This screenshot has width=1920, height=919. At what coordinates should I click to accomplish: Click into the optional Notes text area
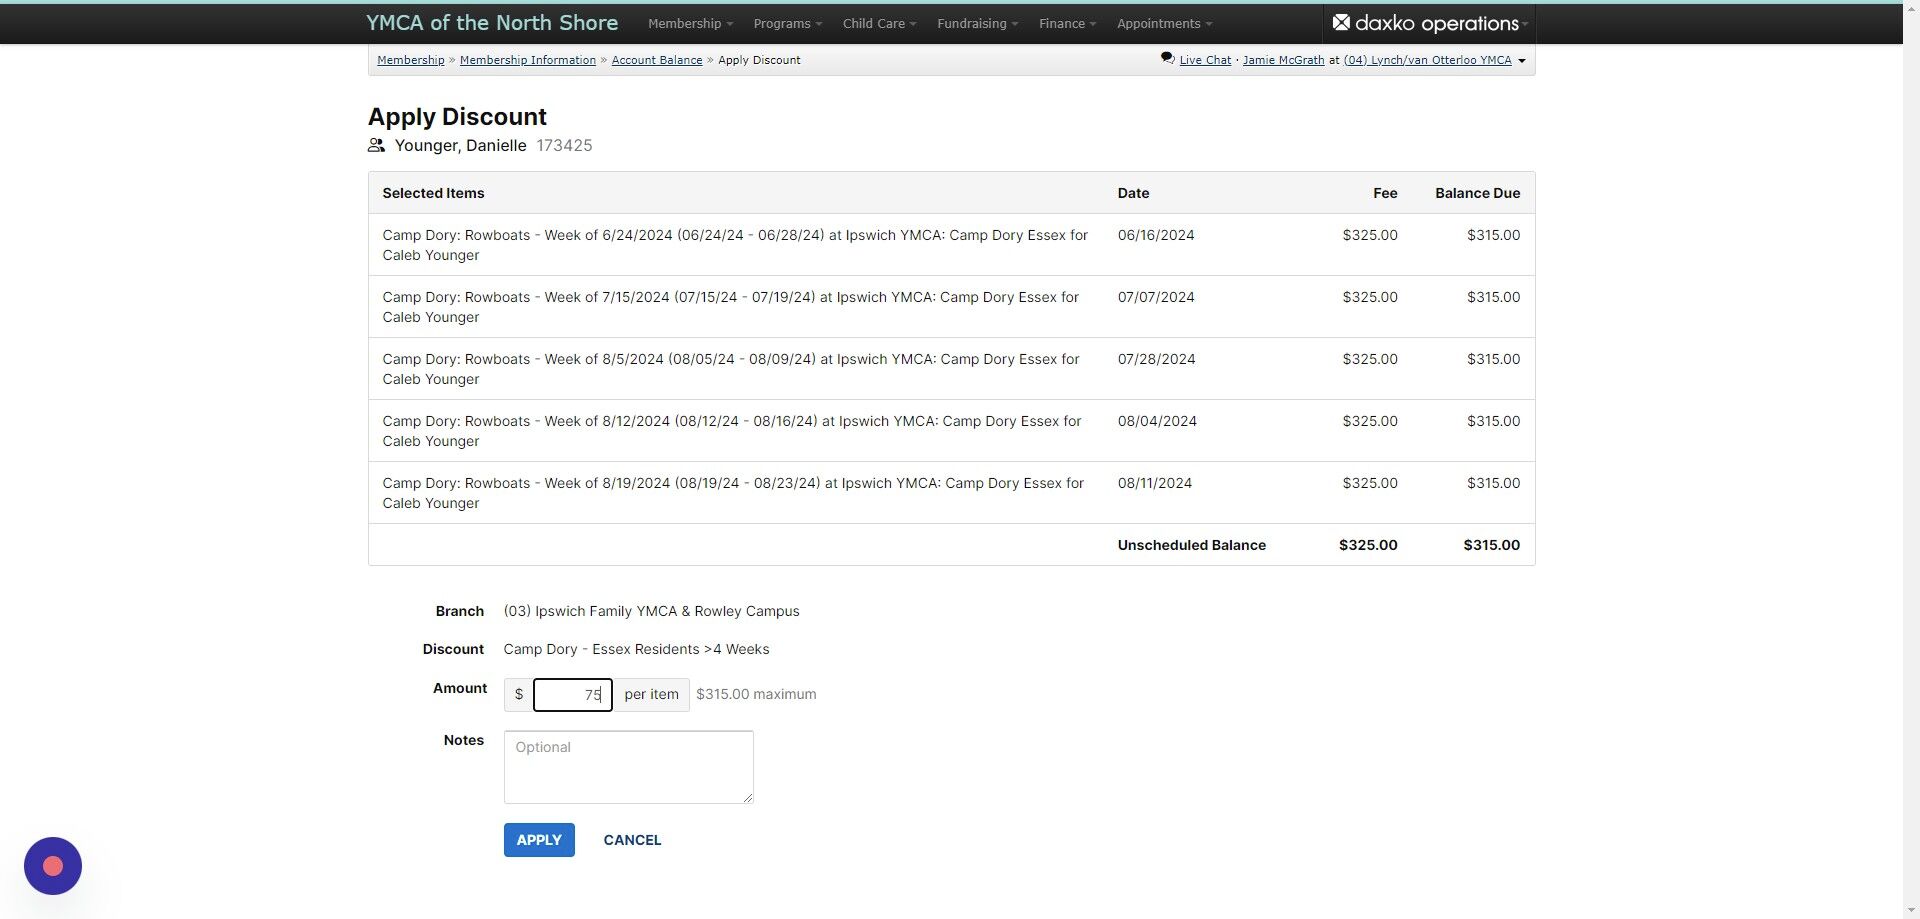pos(628,767)
